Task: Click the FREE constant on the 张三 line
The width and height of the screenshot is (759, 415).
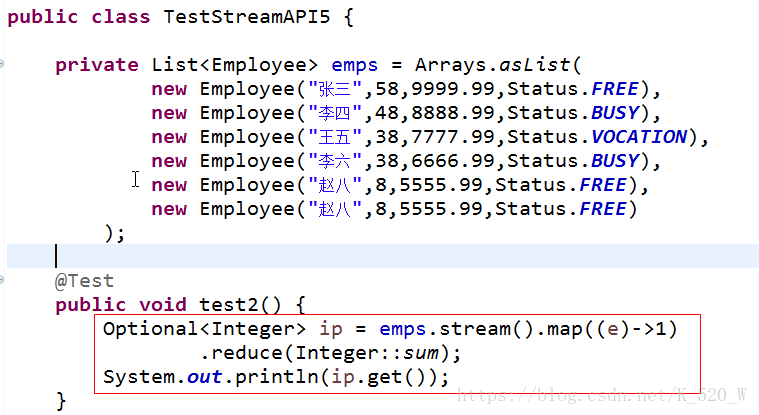Action: [615, 89]
